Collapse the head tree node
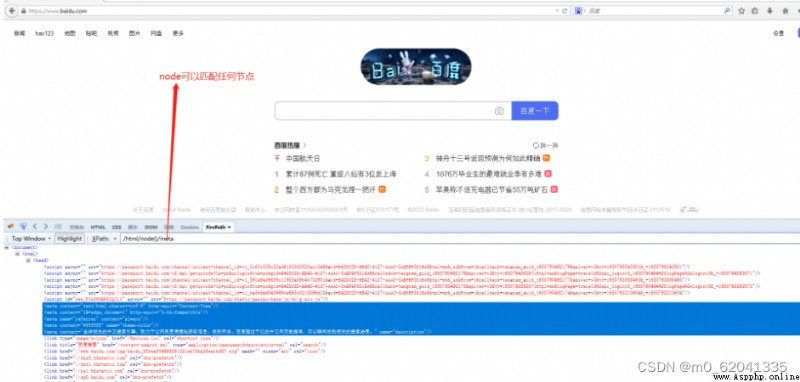The height and width of the screenshot is (382, 800). coord(29,260)
